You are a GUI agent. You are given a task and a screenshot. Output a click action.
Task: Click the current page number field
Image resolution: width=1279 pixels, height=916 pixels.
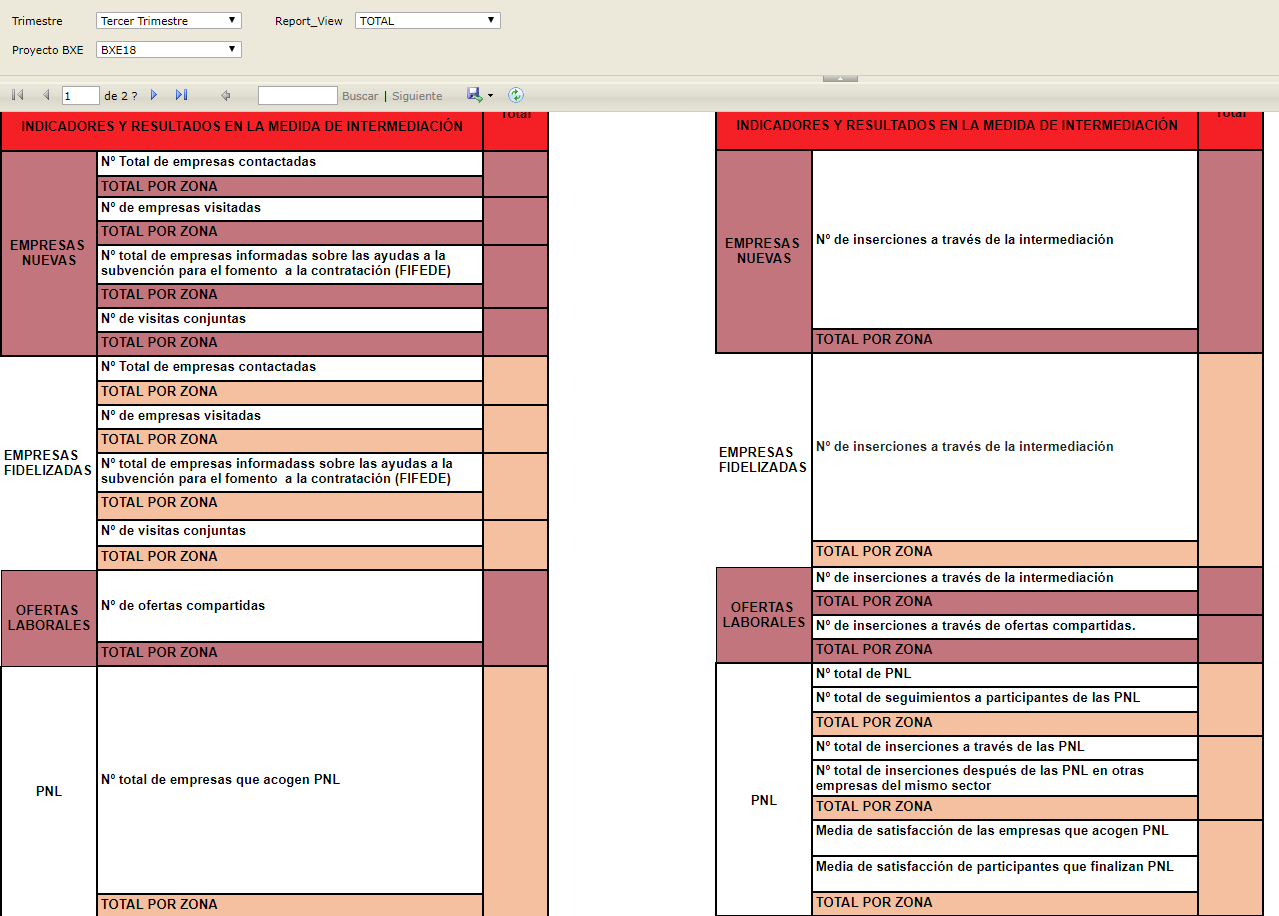click(x=81, y=96)
